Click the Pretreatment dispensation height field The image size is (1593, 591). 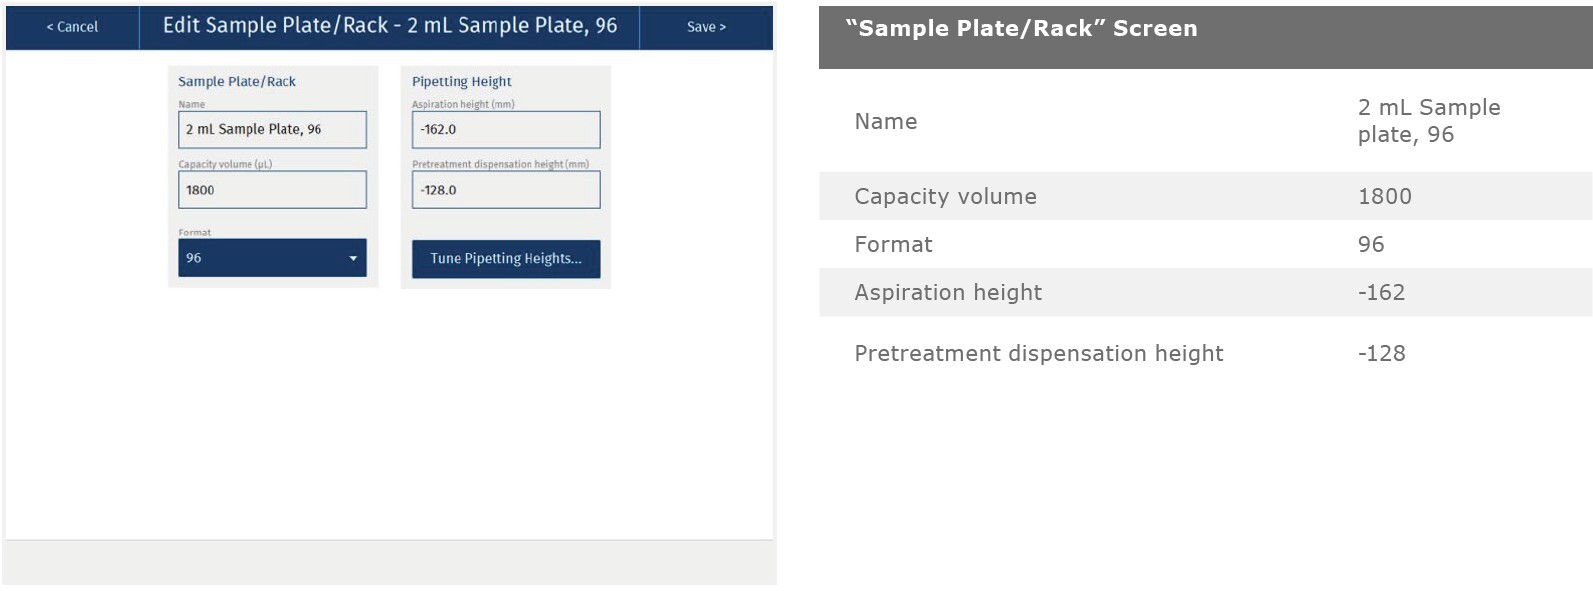[x=506, y=190]
